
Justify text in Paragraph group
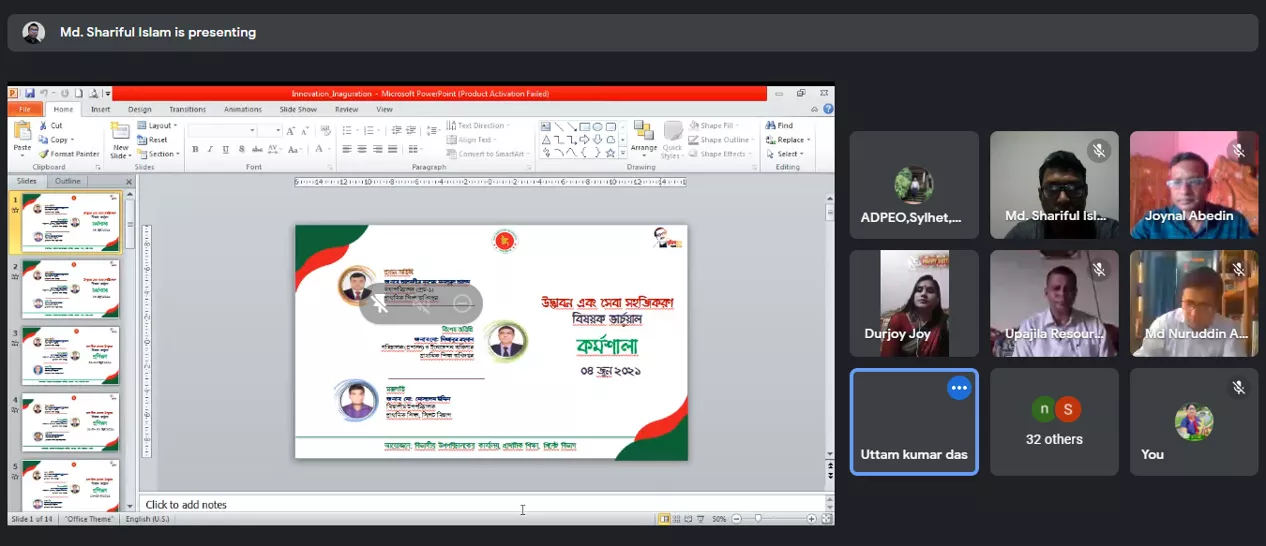[x=392, y=150]
